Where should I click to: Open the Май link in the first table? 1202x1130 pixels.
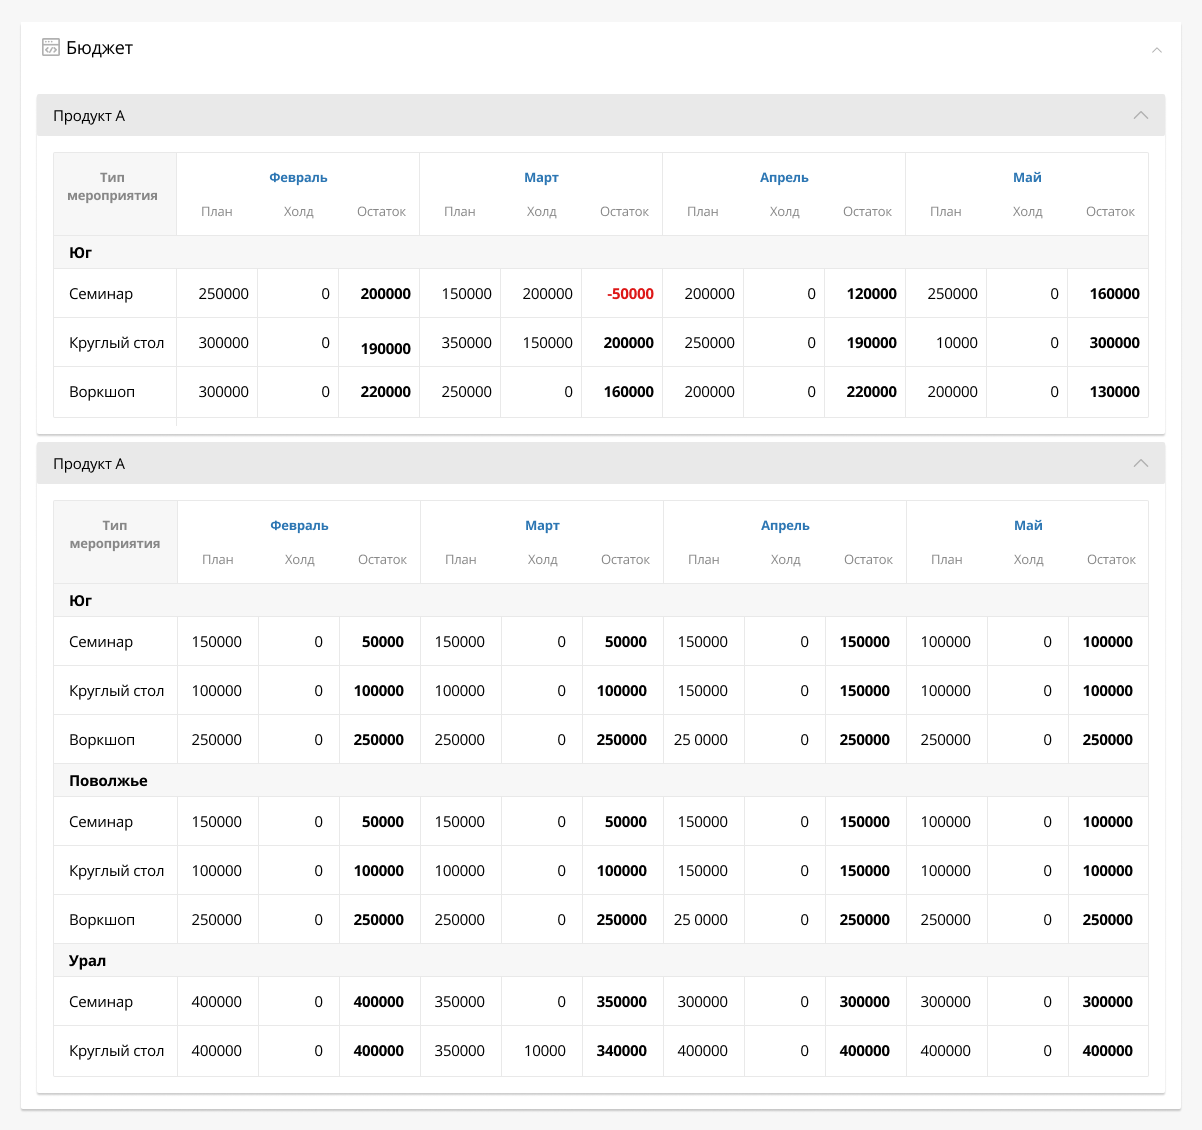point(1027,177)
